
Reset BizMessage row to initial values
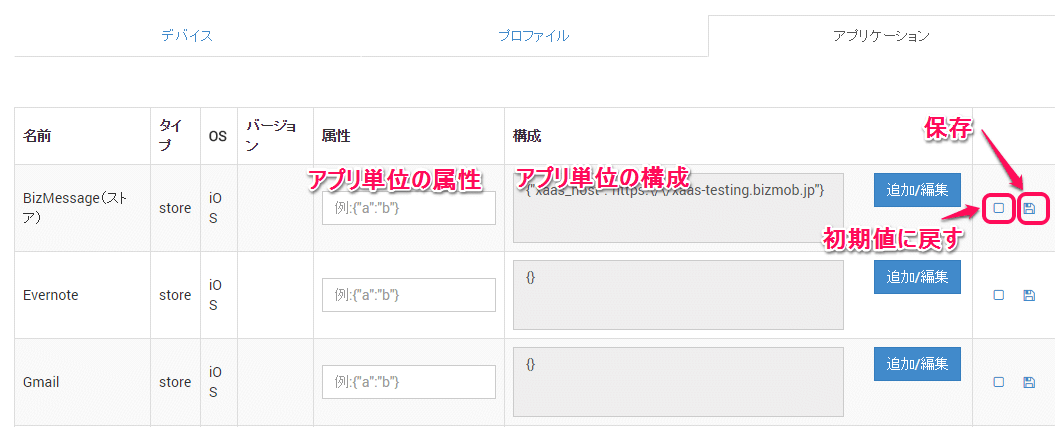pos(998,208)
